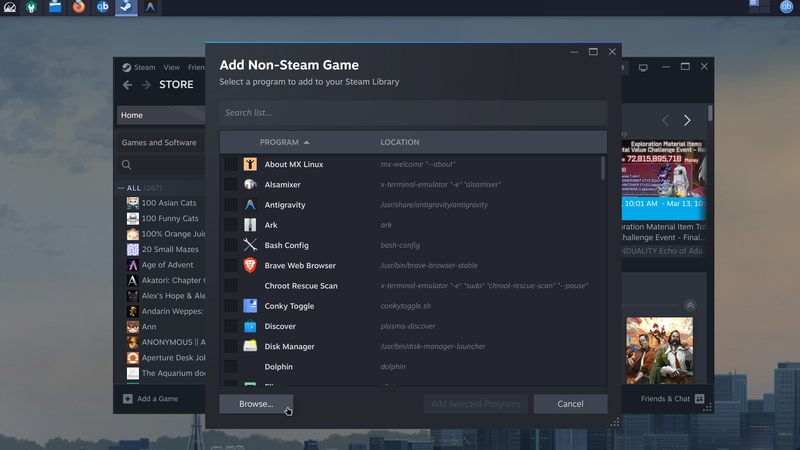Click the qBittorrent tray icon at top right
The image size is (800, 450).
pyautogui.click(x=786, y=7)
